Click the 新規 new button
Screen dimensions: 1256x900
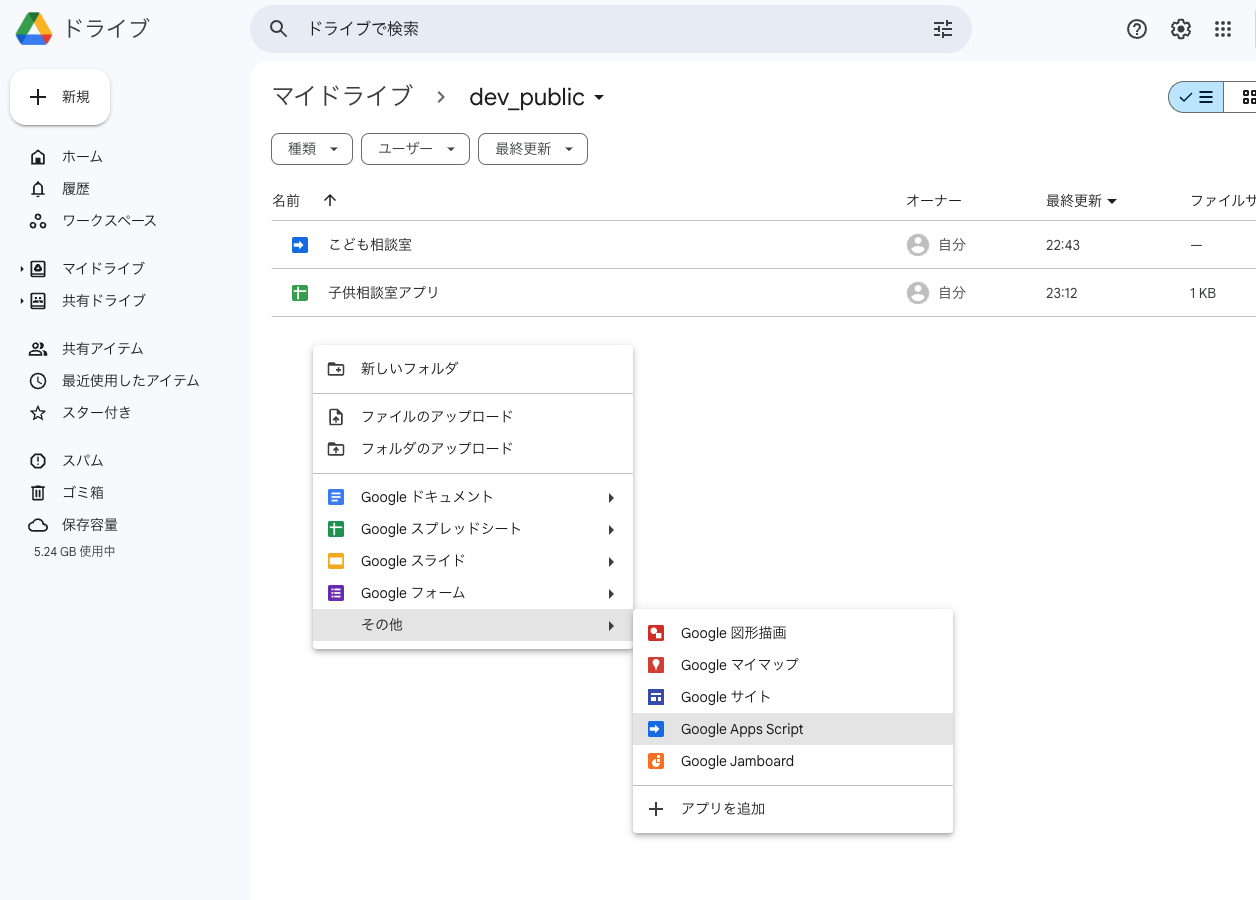(59, 96)
